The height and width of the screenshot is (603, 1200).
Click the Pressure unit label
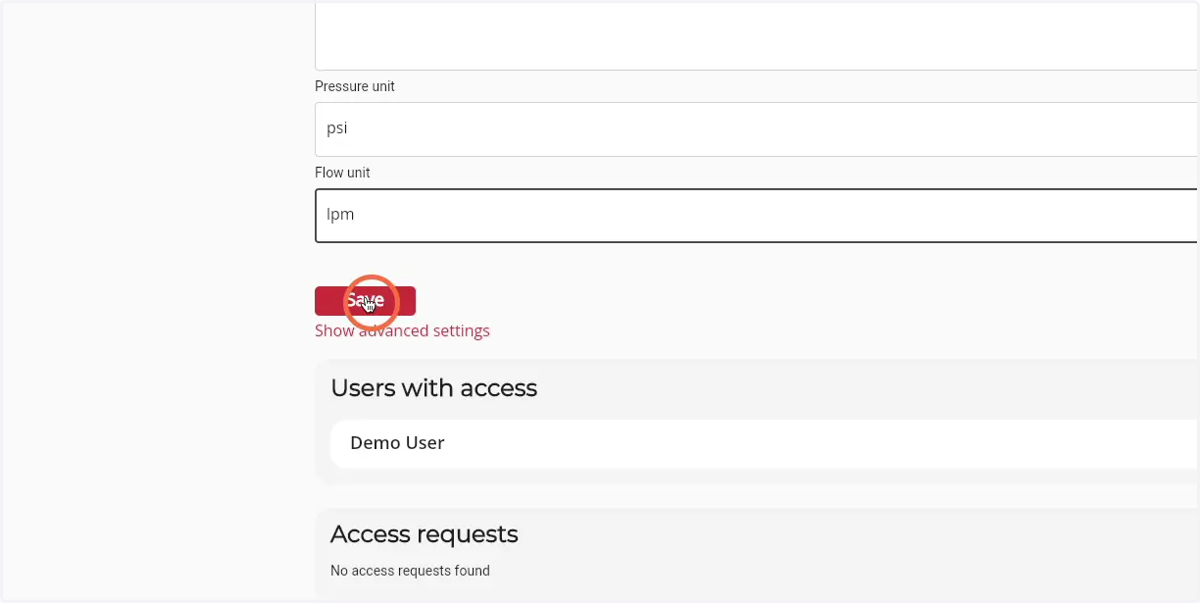pyautogui.click(x=355, y=87)
